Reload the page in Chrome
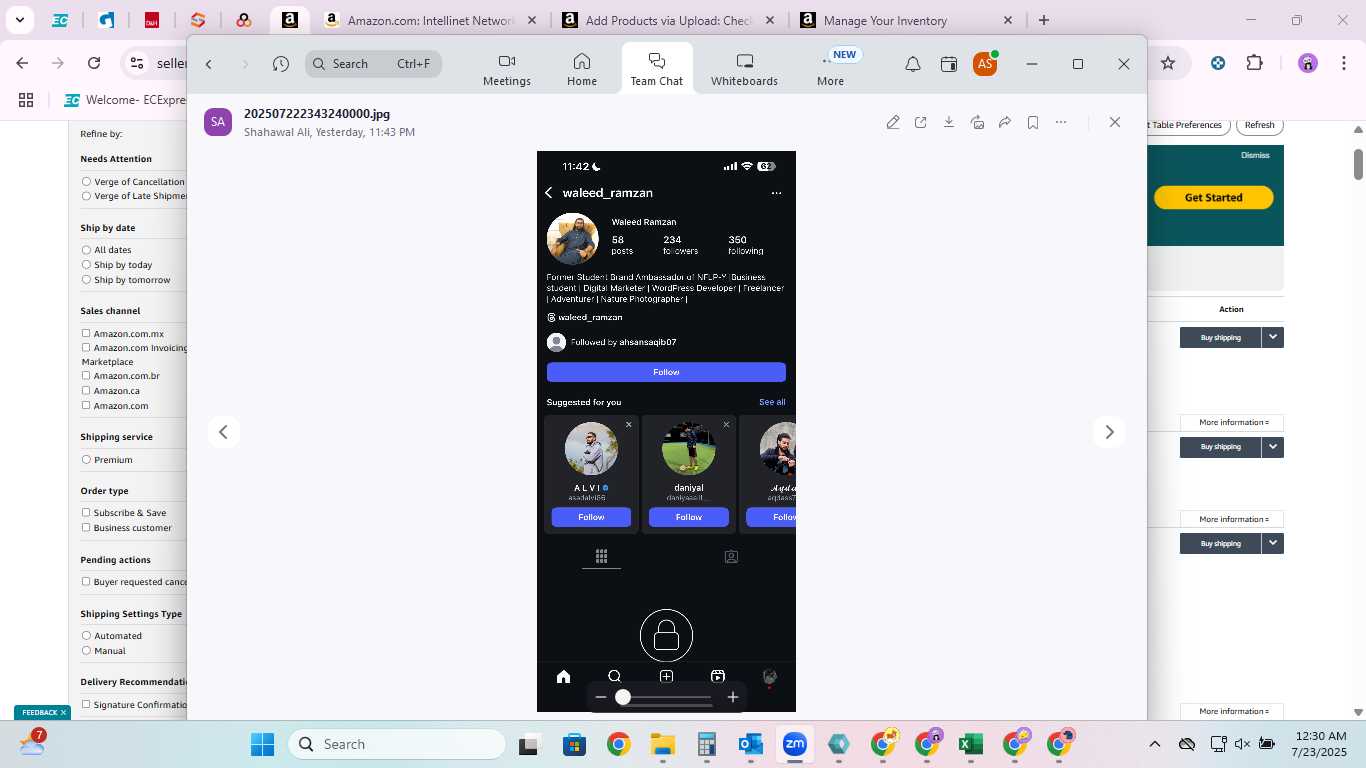1366x768 pixels. tap(94, 63)
